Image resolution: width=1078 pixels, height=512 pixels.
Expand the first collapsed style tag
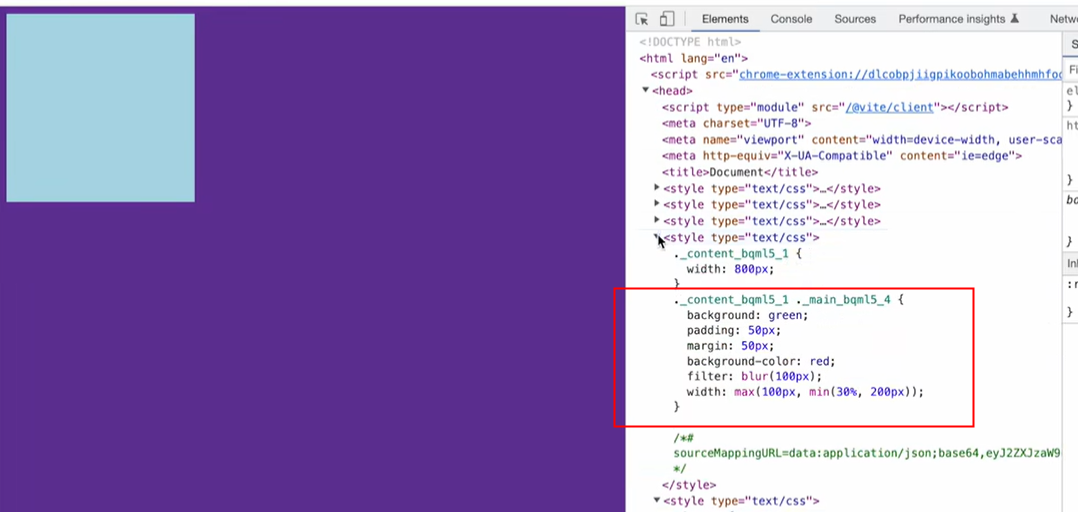[657, 188]
